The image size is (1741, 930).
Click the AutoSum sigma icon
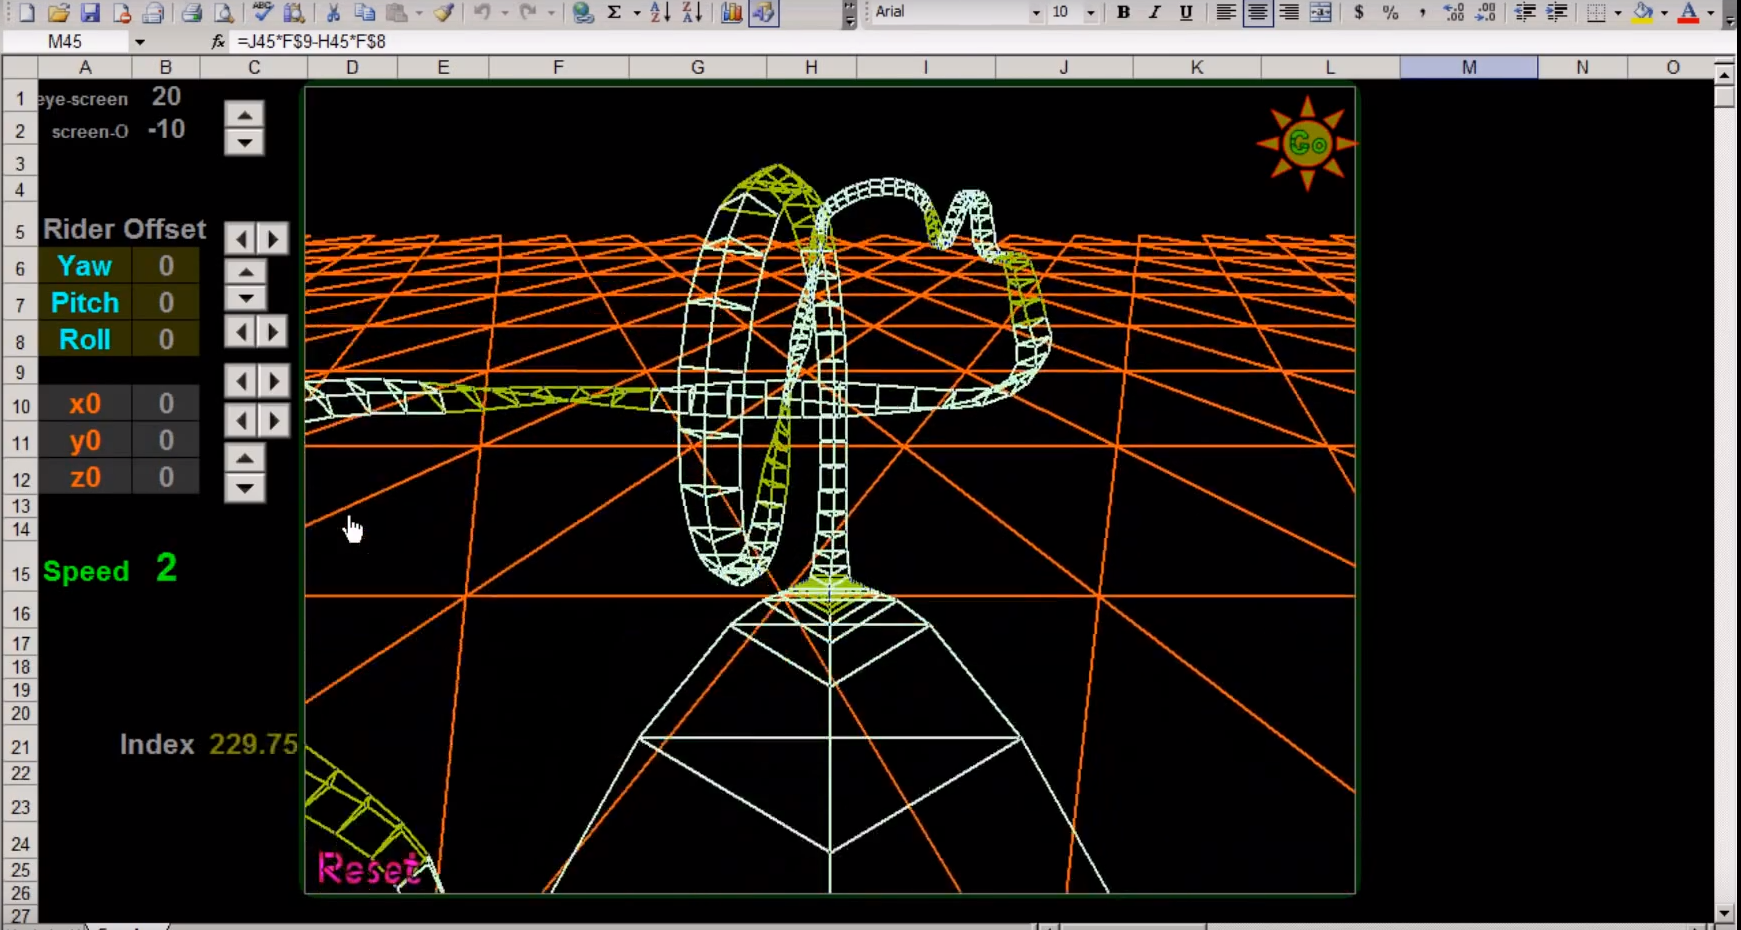614,13
